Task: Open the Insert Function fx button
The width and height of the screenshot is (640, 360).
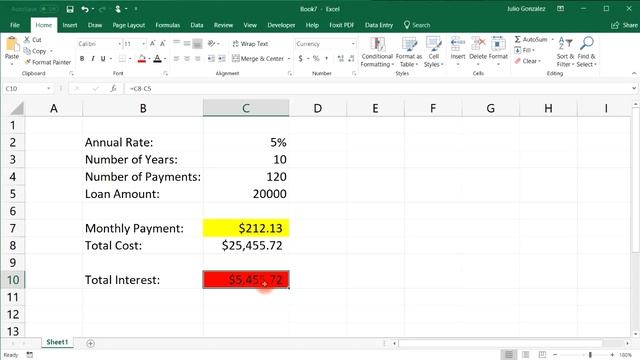Action: point(113,89)
